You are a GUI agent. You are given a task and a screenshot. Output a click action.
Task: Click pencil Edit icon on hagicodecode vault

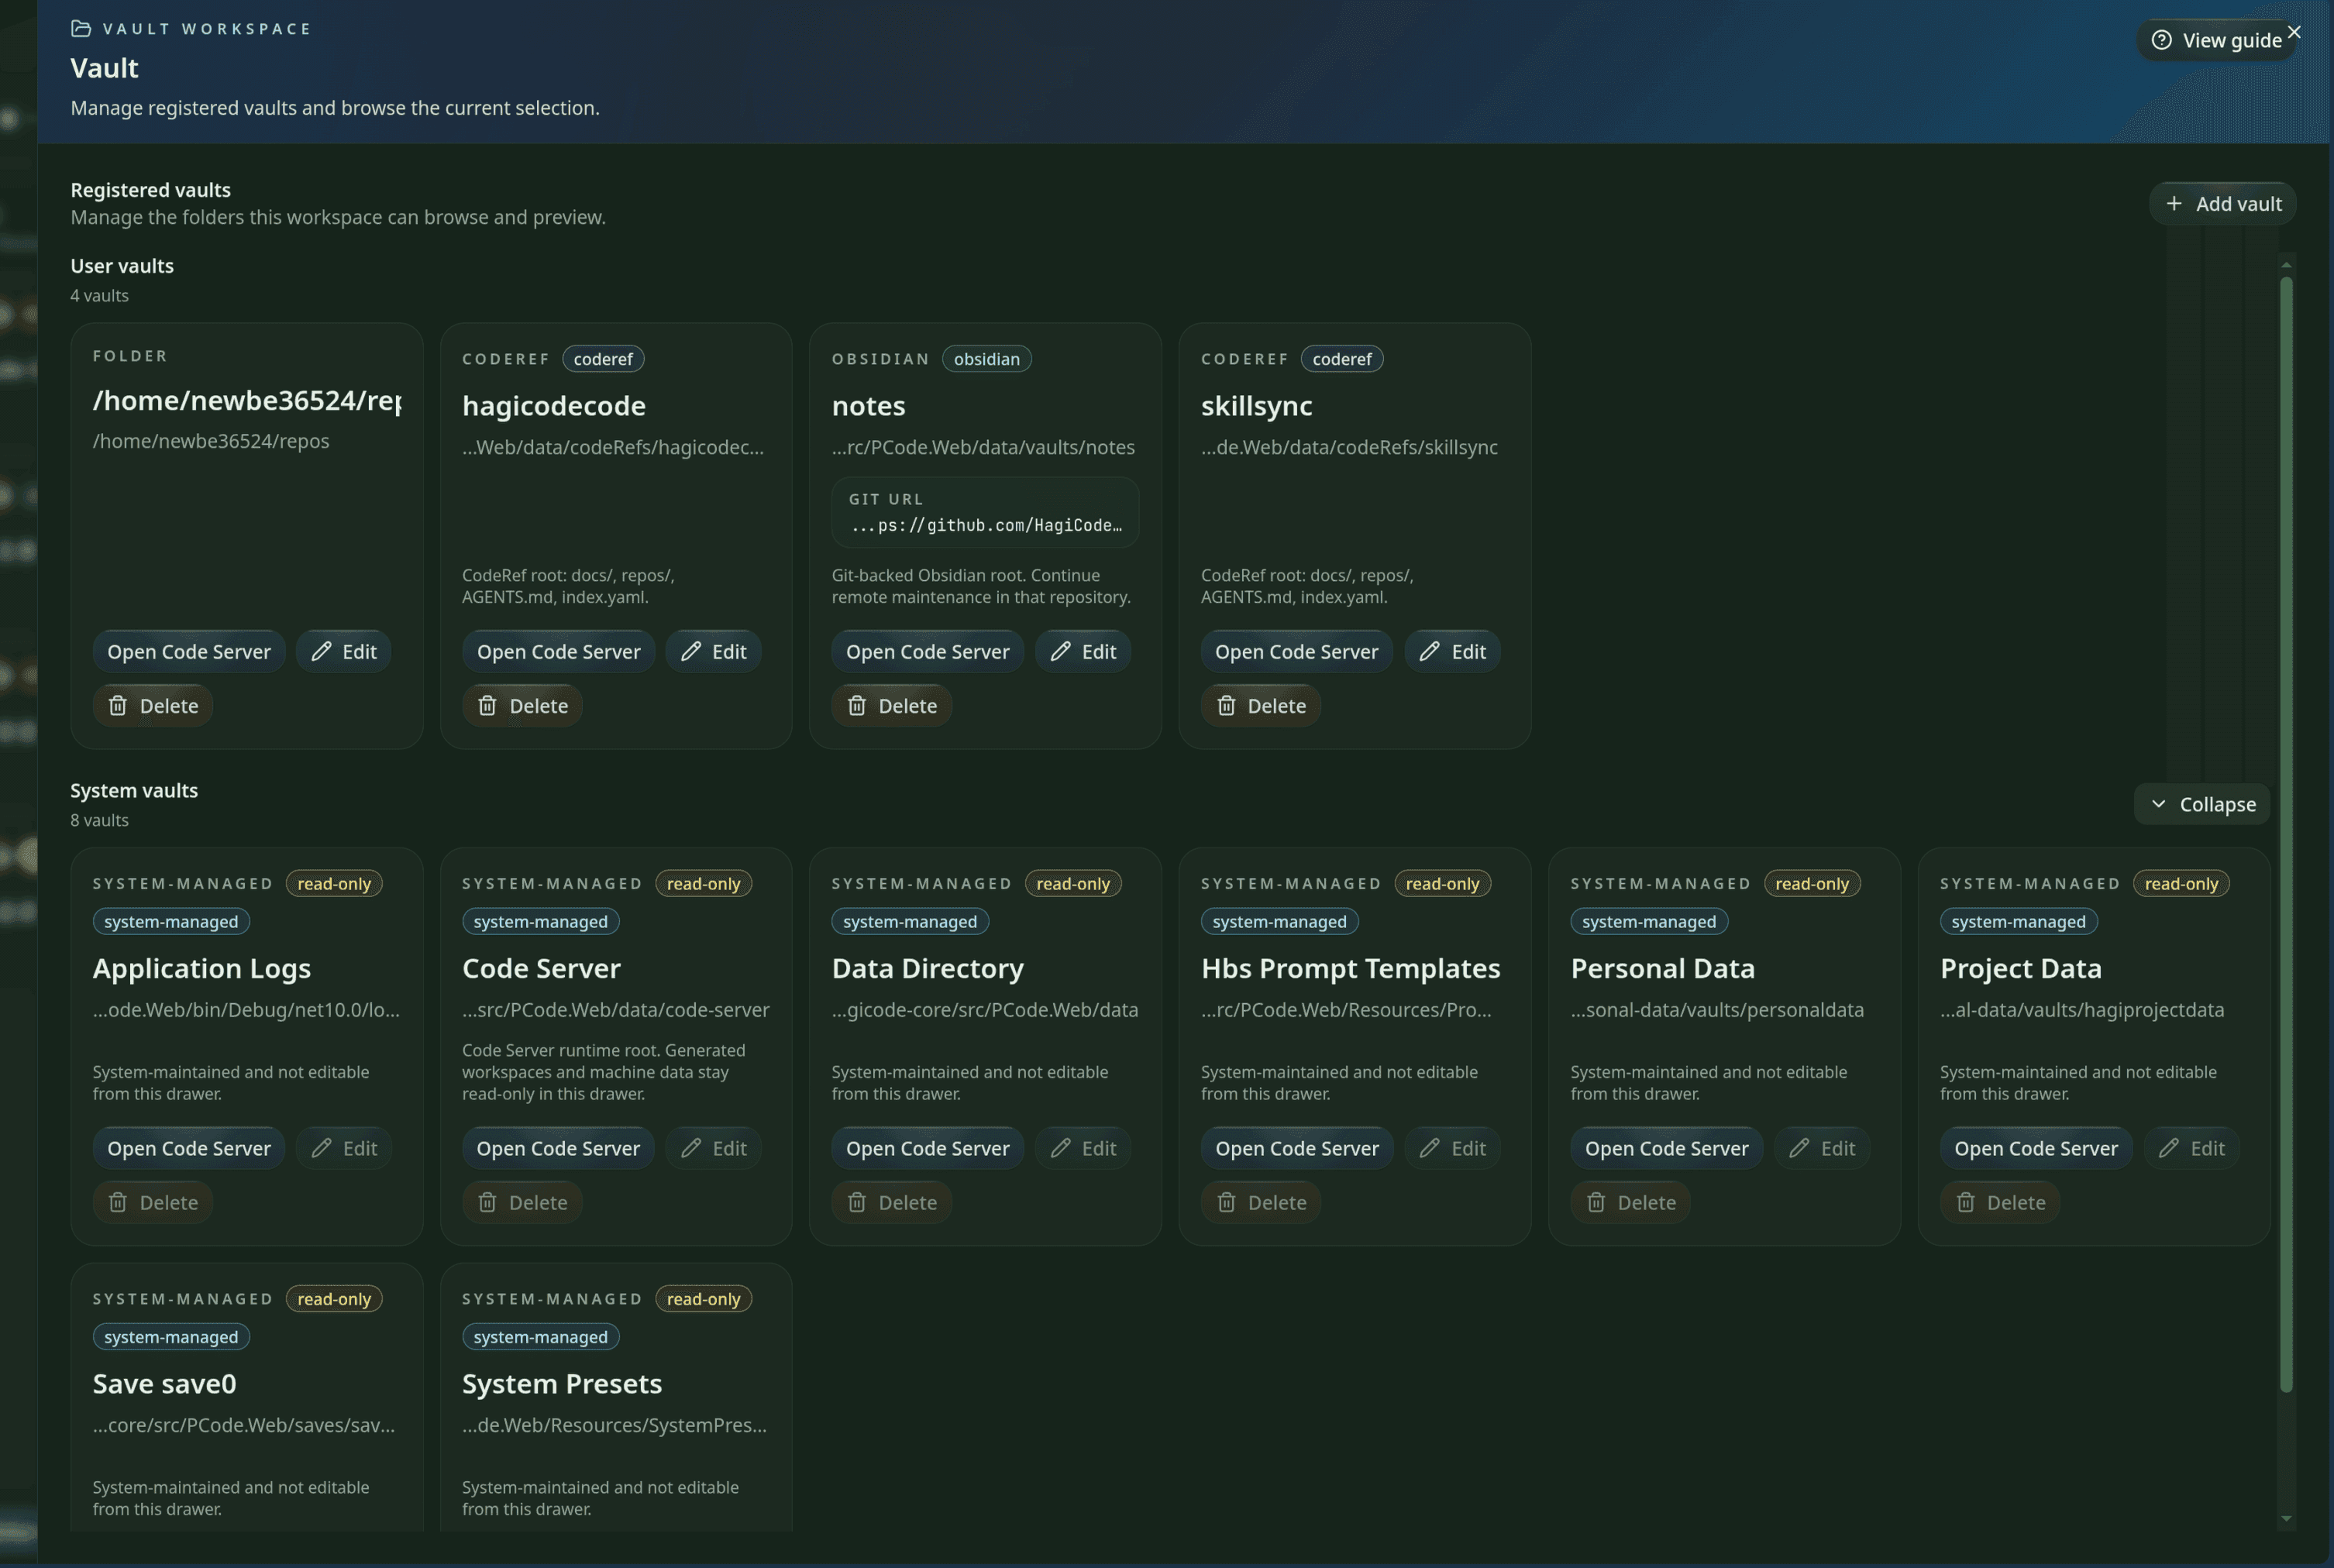tap(691, 651)
